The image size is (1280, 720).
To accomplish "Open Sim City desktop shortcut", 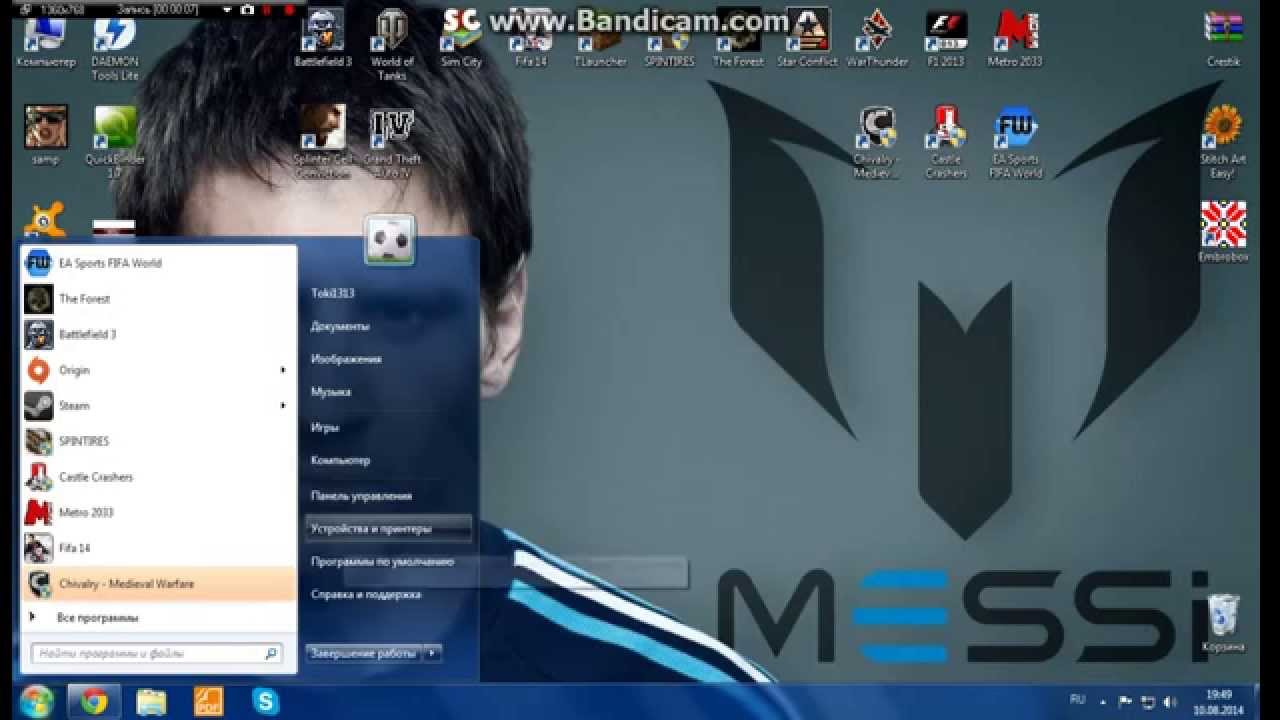I will (461, 38).
